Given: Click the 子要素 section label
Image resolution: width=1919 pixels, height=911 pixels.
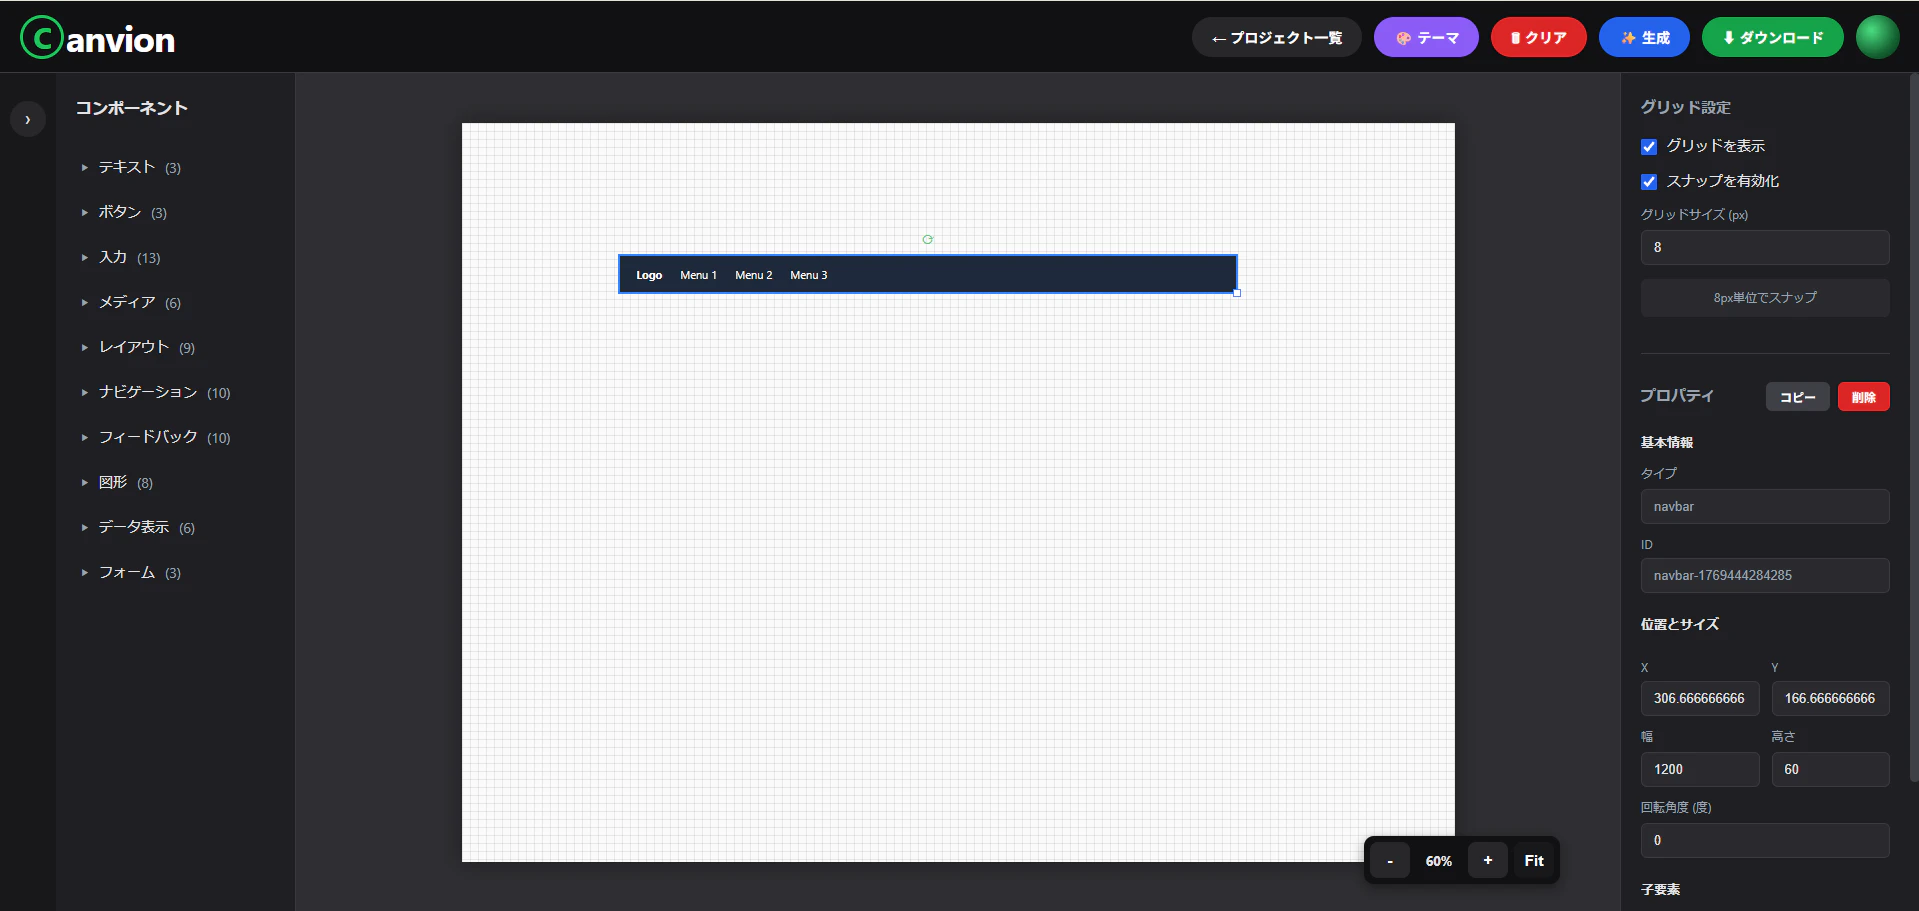Looking at the screenshot, I should pyautogui.click(x=1660, y=889).
